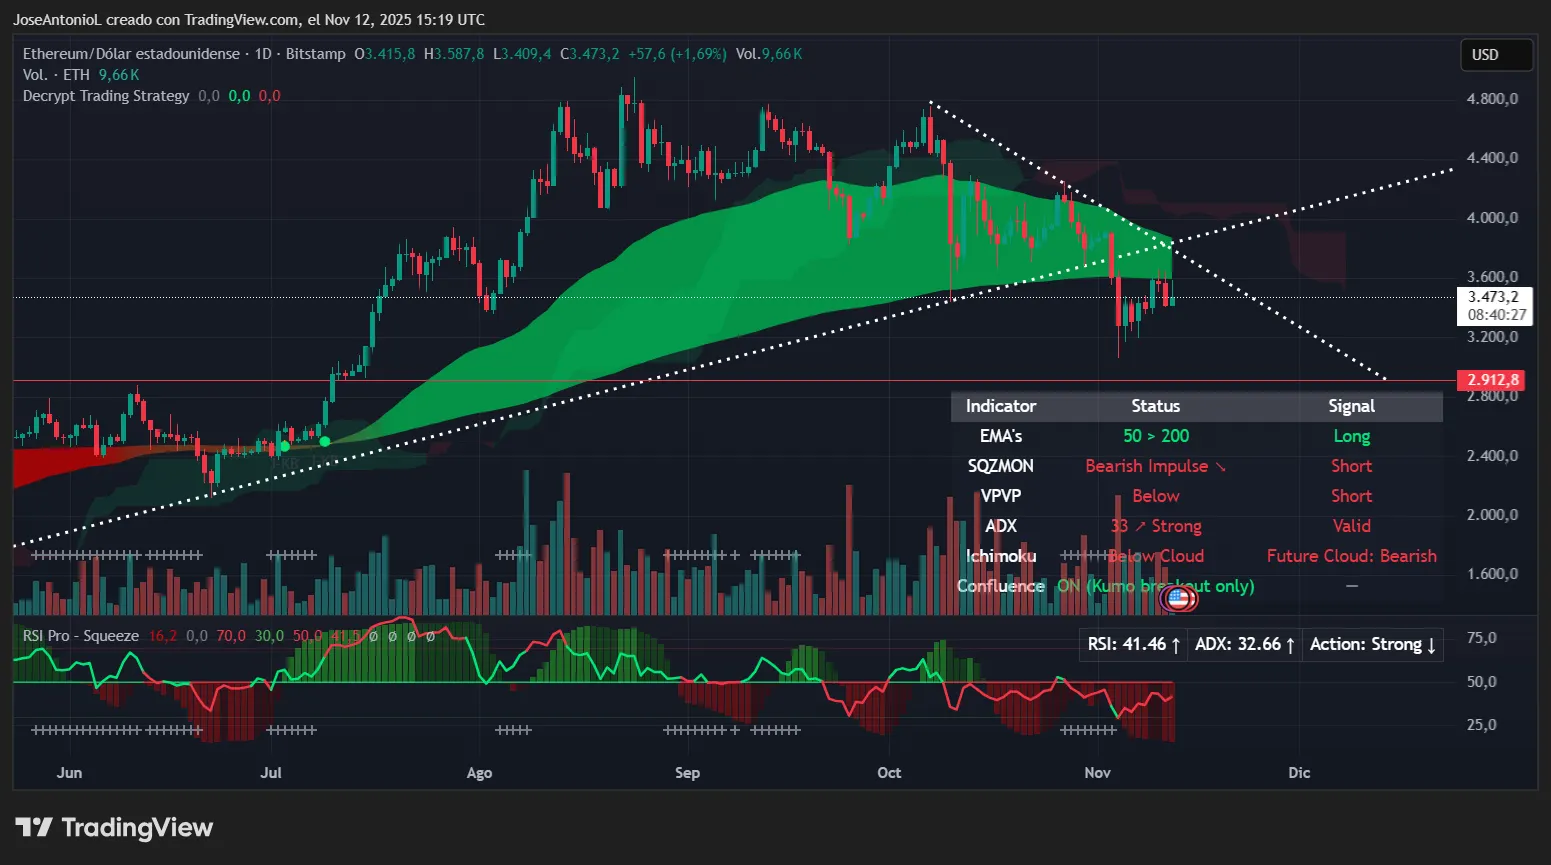This screenshot has width=1551, height=865.
Task: Select the Indicator column header
Action: 1000,406
